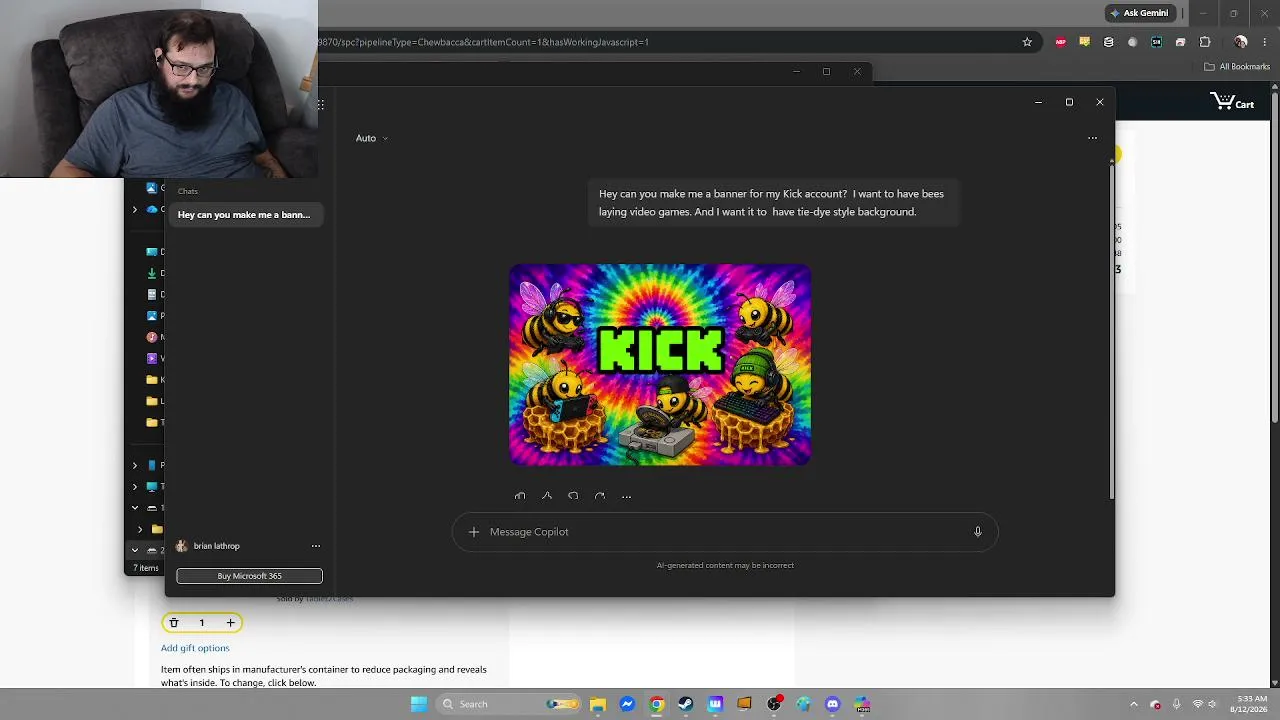
Task: Open the All Bookmarks folder
Action: pyautogui.click(x=1237, y=67)
